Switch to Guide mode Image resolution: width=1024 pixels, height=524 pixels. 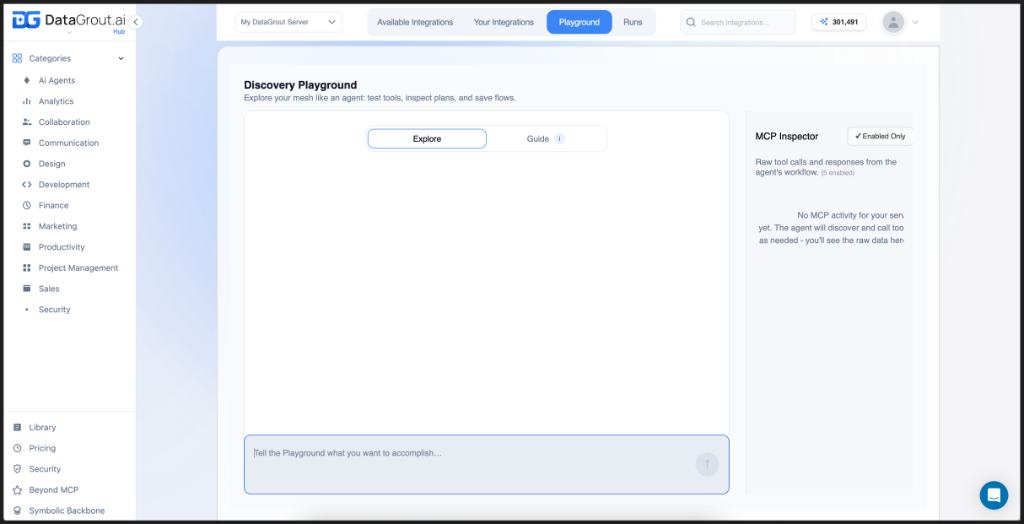[x=545, y=139]
